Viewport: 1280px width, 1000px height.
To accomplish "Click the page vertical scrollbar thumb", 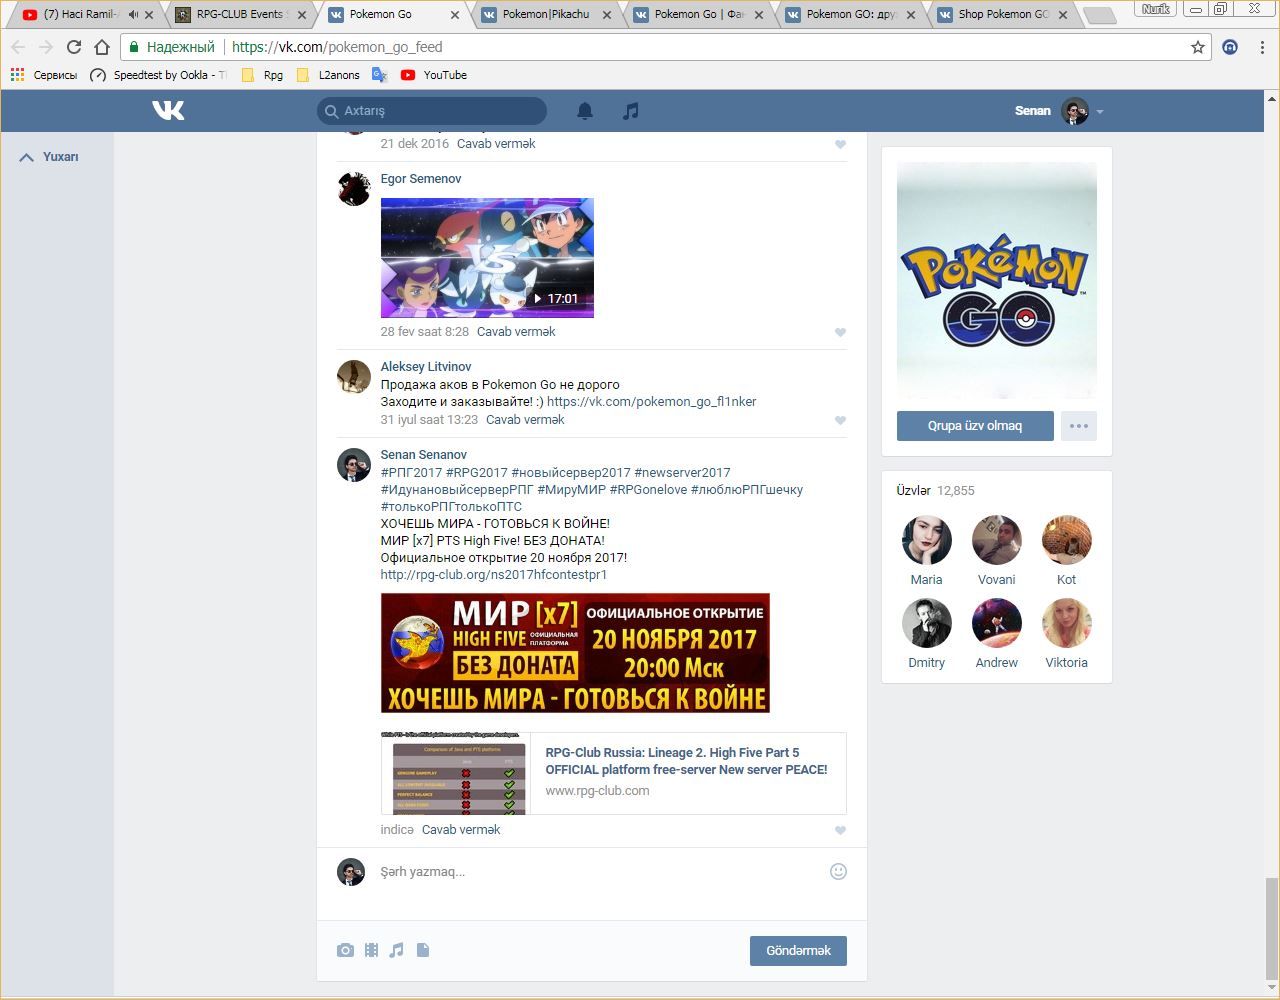I will tap(1271, 929).
